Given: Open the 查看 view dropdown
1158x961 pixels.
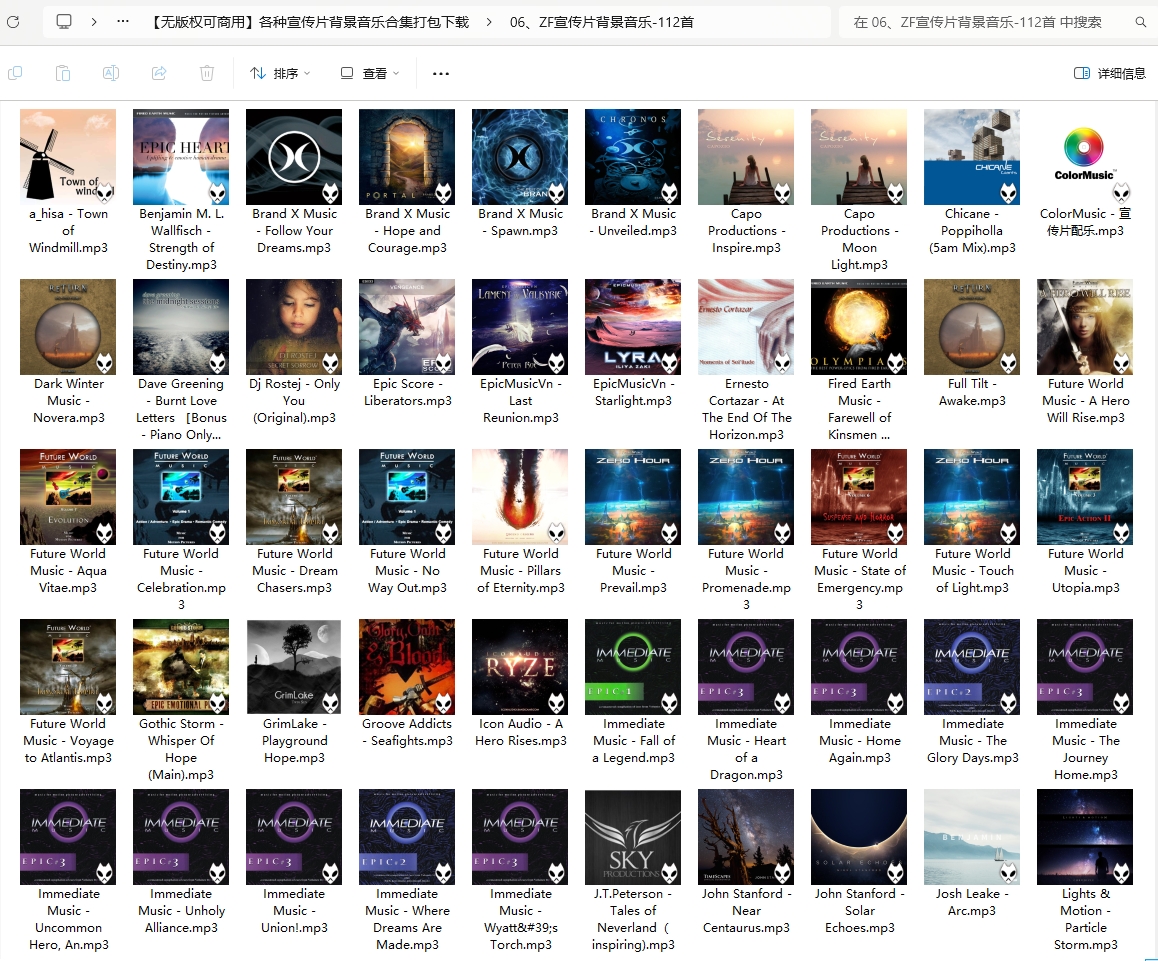Looking at the screenshot, I should (369, 73).
